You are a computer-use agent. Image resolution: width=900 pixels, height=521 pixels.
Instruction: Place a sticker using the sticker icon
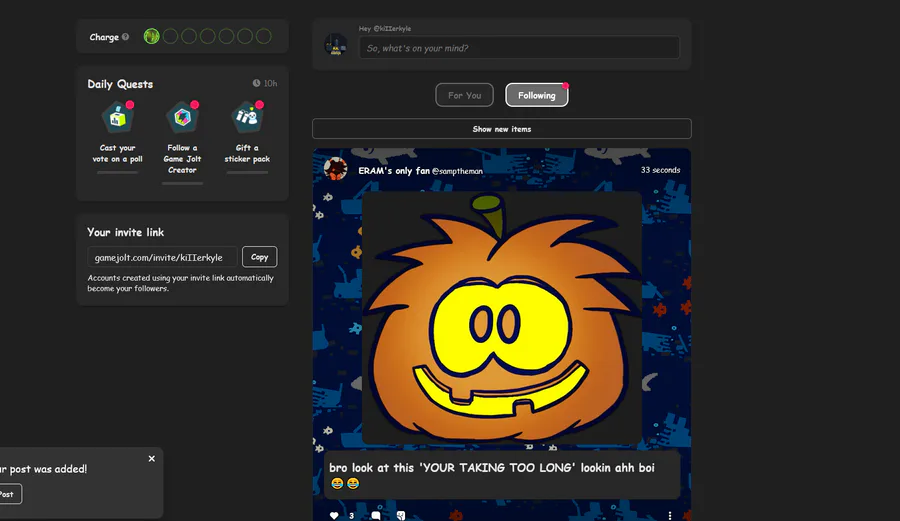[x=401, y=515]
